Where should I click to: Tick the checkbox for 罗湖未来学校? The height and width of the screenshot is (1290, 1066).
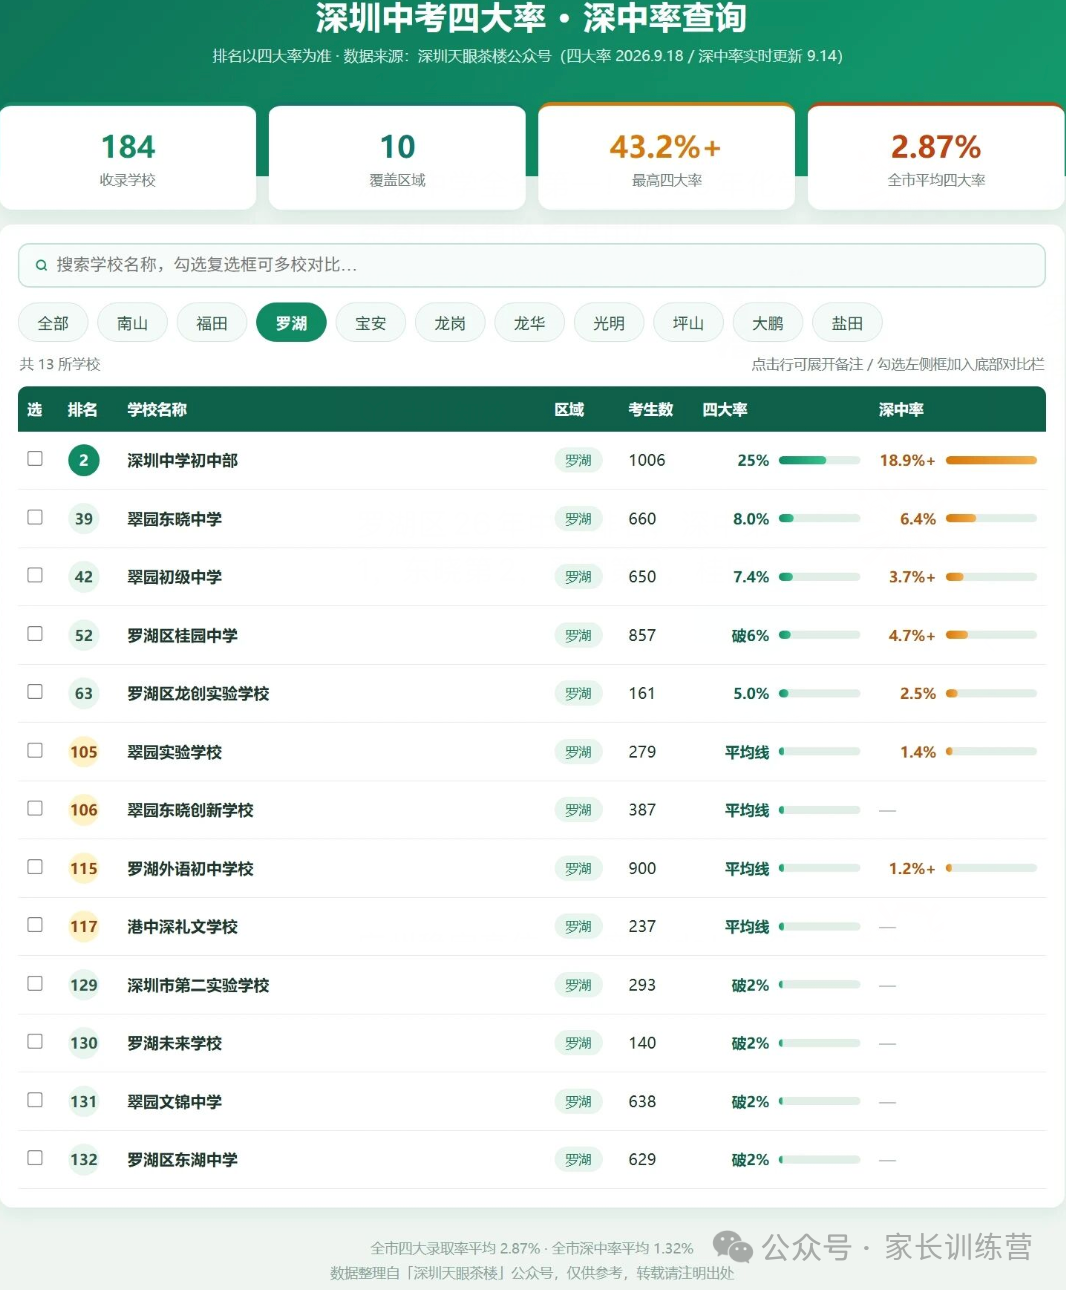click(x=35, y=1042)
